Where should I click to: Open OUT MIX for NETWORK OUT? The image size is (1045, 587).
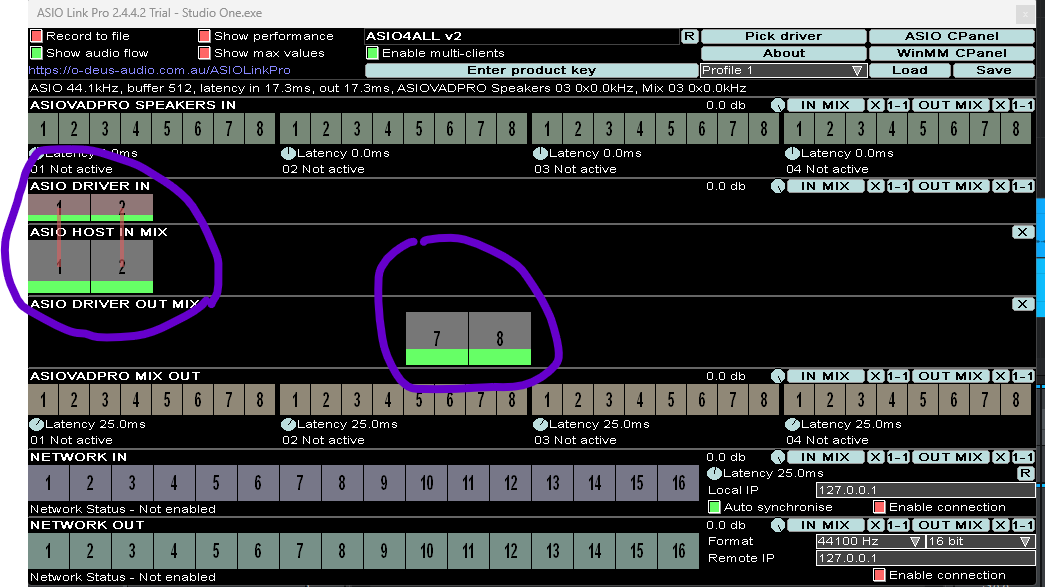(950, 526)
